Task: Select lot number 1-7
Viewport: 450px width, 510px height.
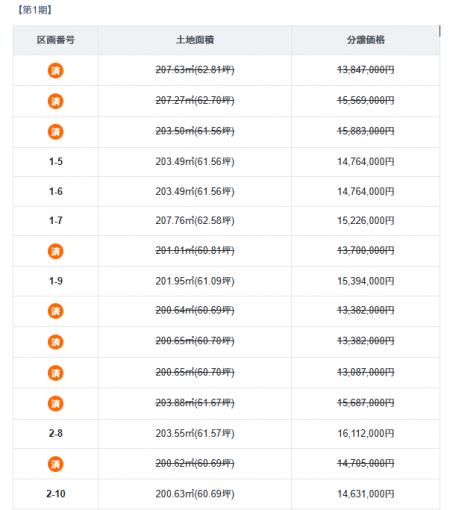Action: (x=56, y=220)
